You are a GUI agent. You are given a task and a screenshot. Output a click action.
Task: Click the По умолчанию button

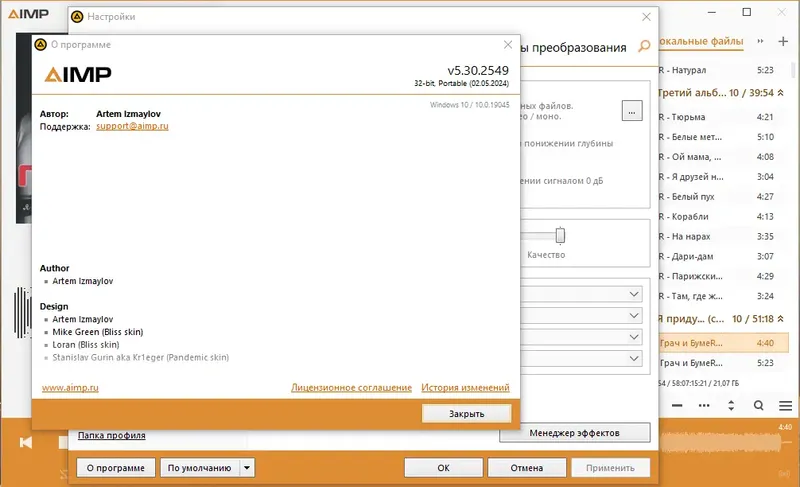coord(199,468)
